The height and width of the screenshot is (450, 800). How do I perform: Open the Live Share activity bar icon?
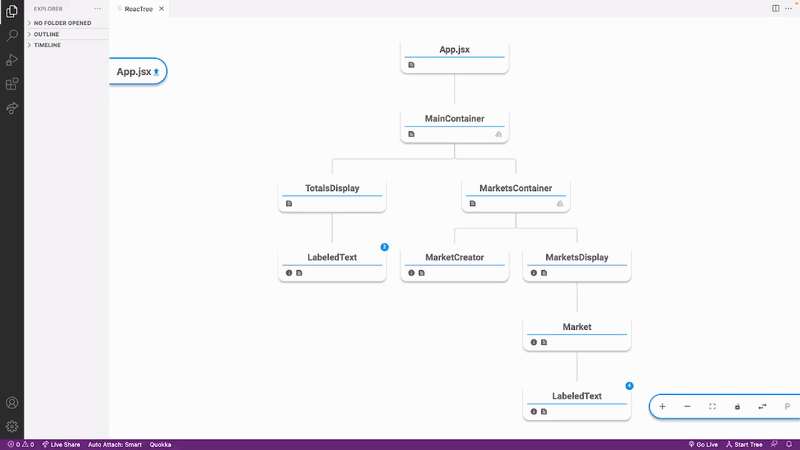(x=12, y=108)
